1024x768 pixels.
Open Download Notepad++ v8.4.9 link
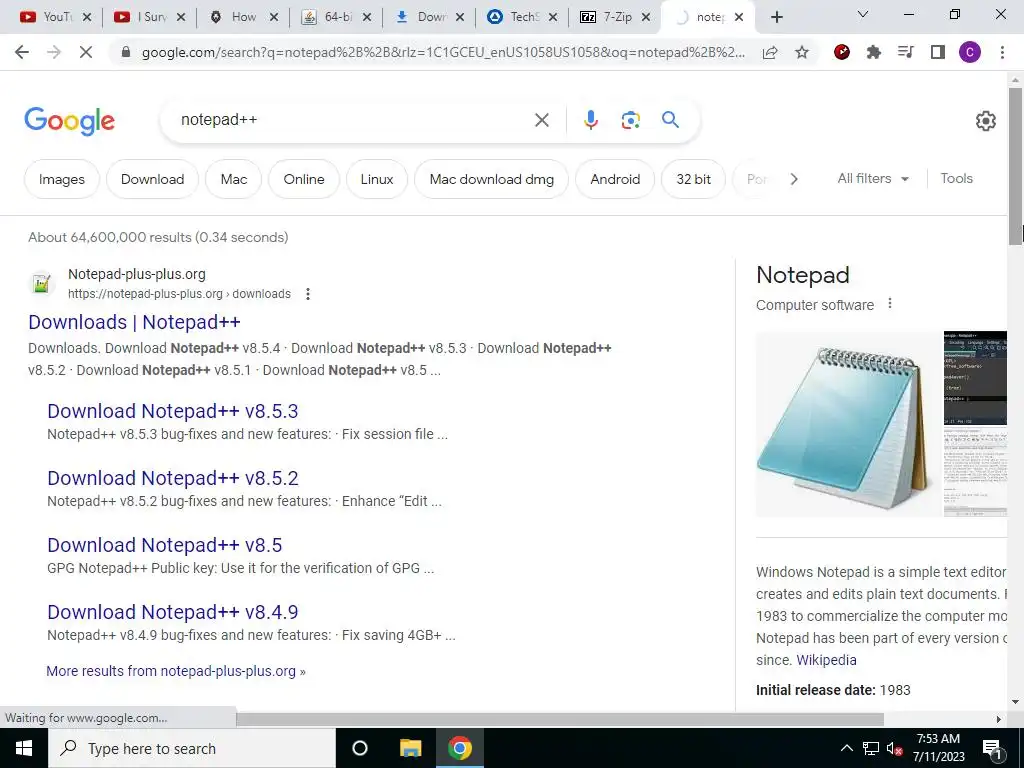(x=172, y=612)
